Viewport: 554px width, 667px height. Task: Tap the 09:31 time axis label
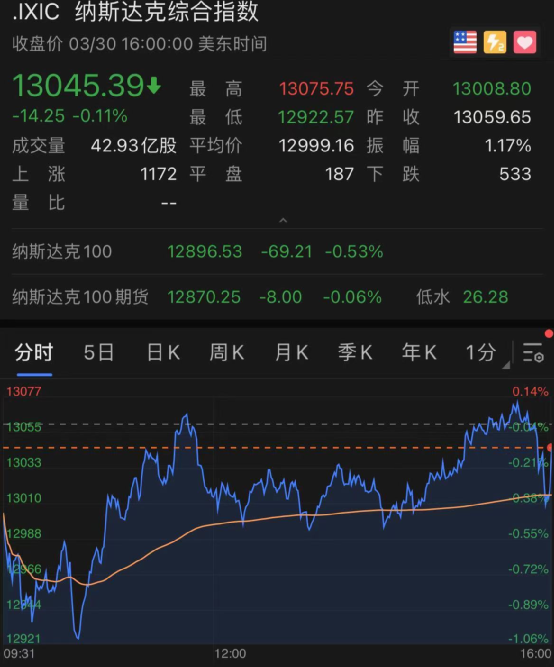pos(19,653)
